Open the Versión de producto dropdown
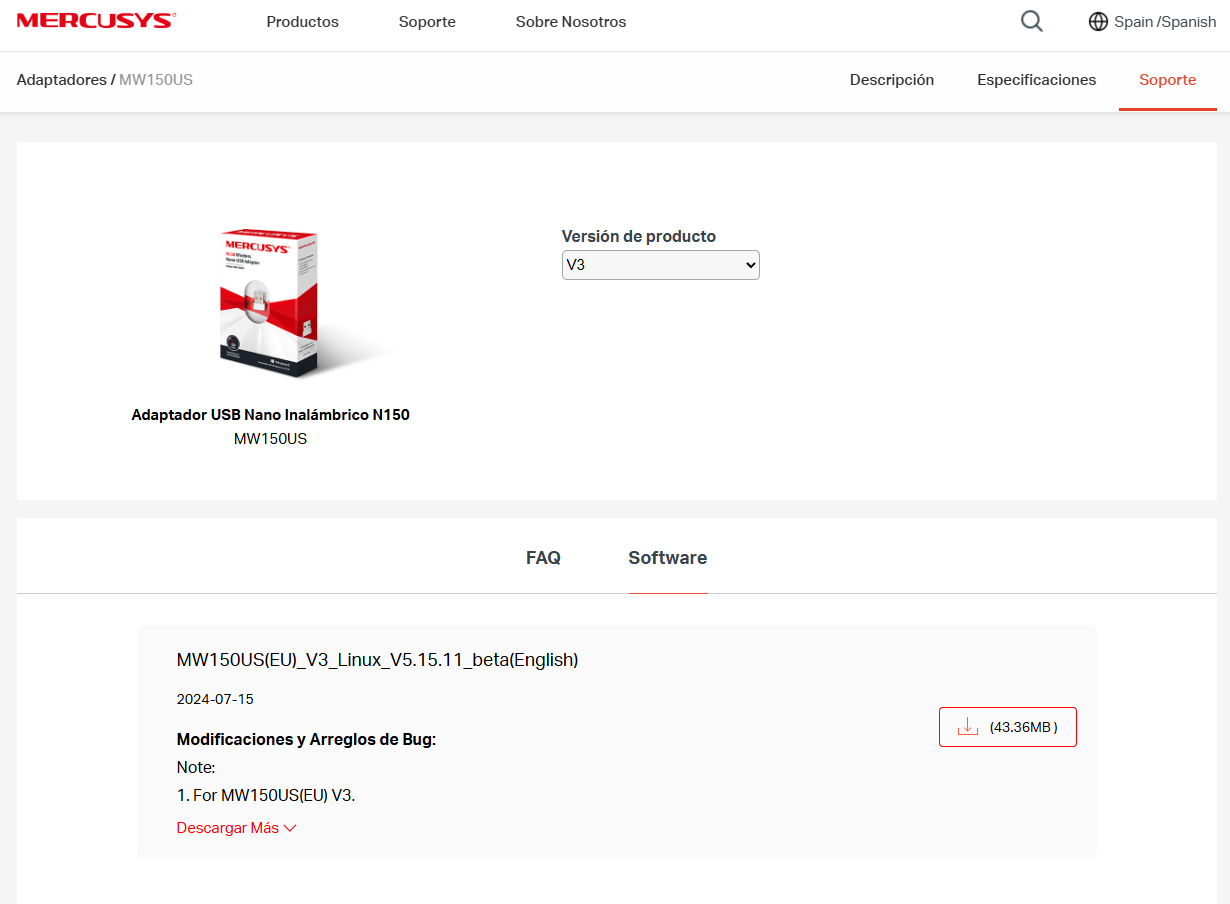 pyautogui.click(x=660, y=265)
